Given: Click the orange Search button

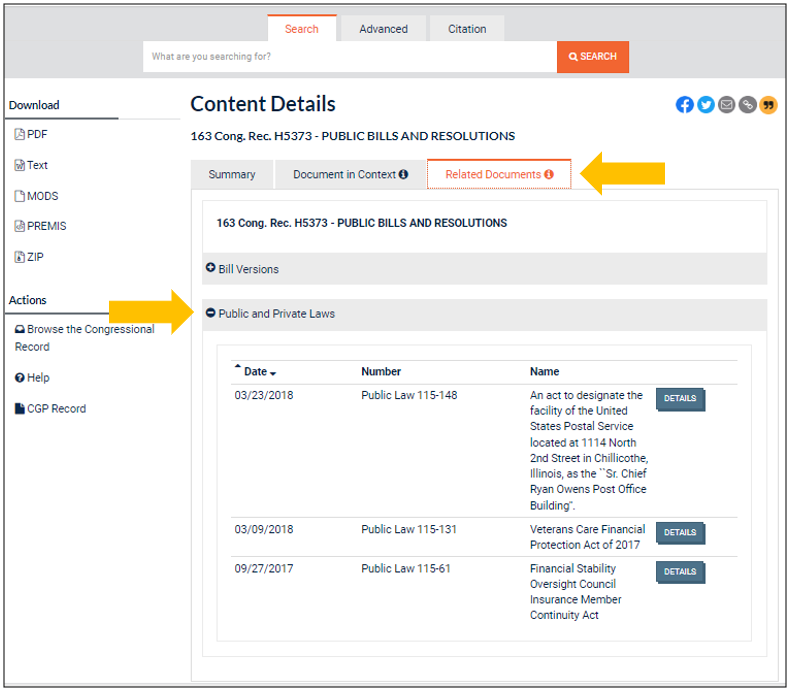Looking at the screenshot, I should [x=592, y=57].
